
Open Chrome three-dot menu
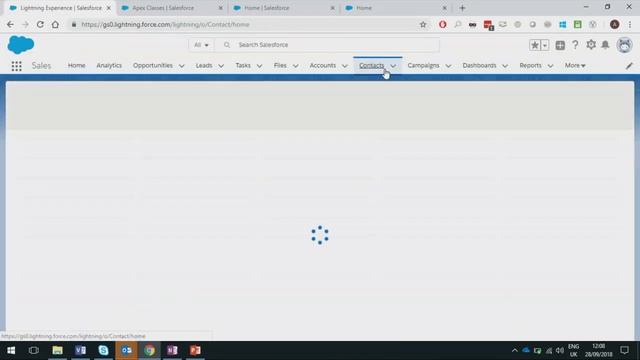click(x=630, y=24)
